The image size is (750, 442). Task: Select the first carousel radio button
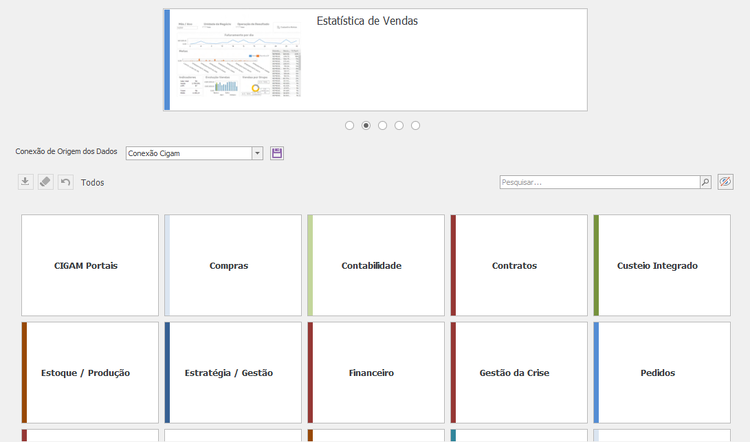[350, 125]
